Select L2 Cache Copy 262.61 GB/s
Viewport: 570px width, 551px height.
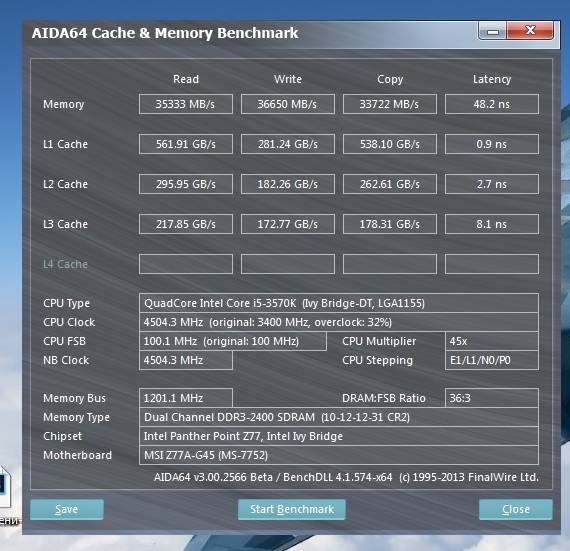(x=390, y=184)
